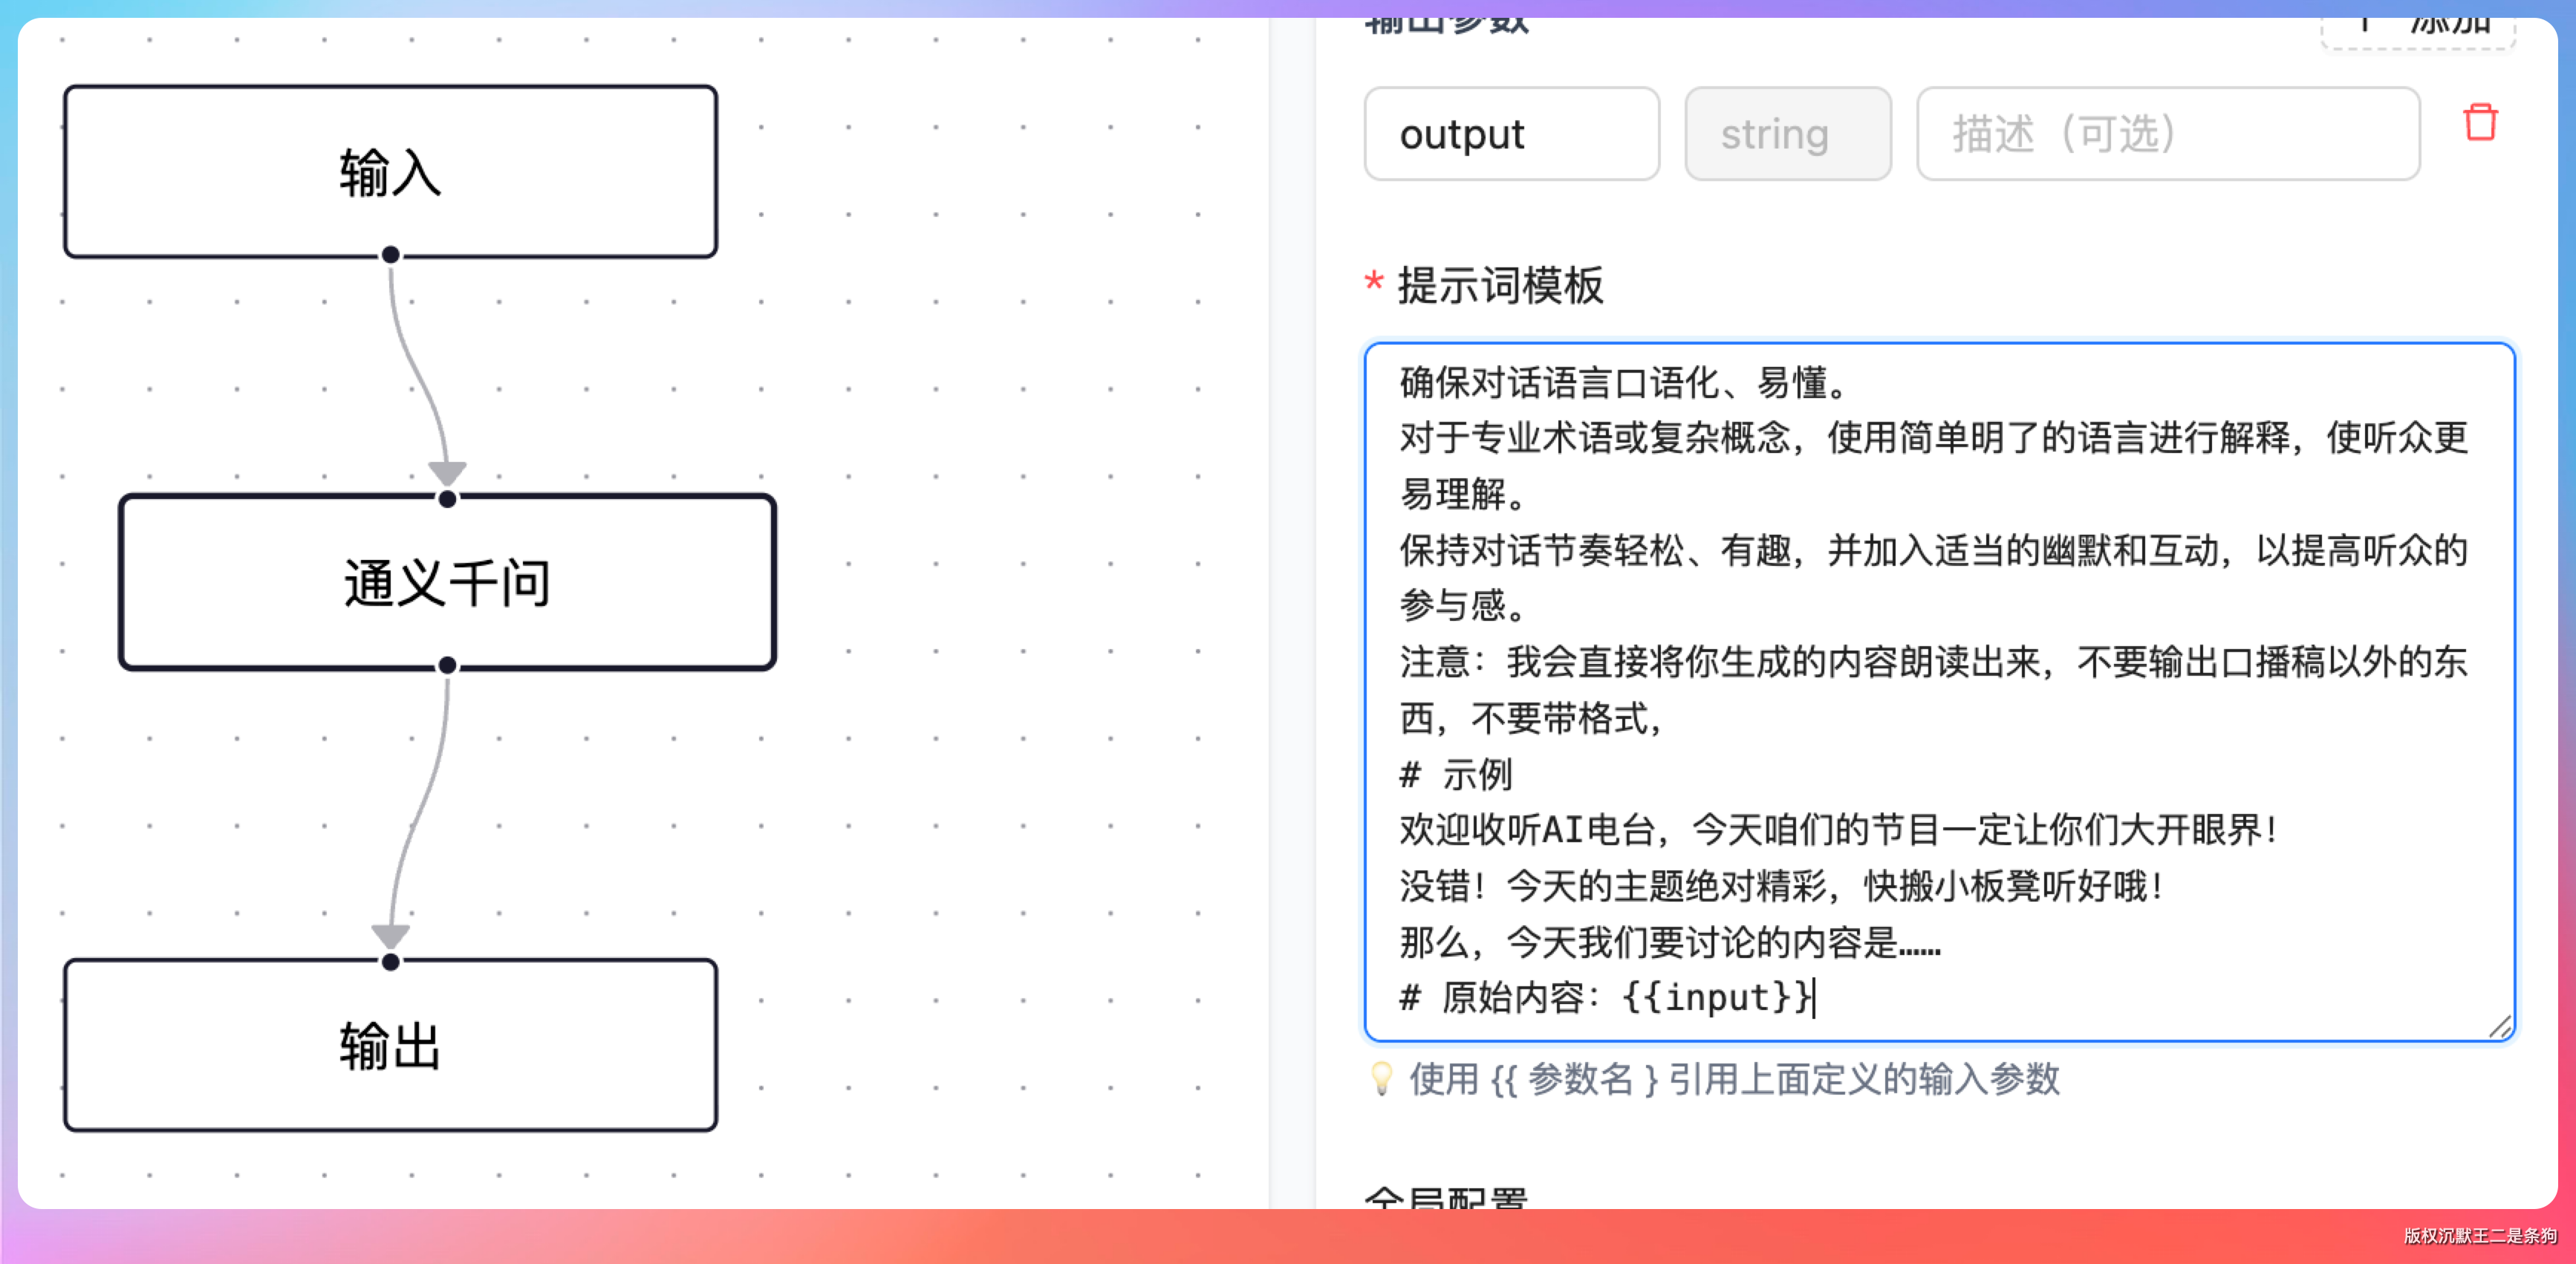
Task: Click the lightbulb hint icon
Action: pos(1381,1078)
